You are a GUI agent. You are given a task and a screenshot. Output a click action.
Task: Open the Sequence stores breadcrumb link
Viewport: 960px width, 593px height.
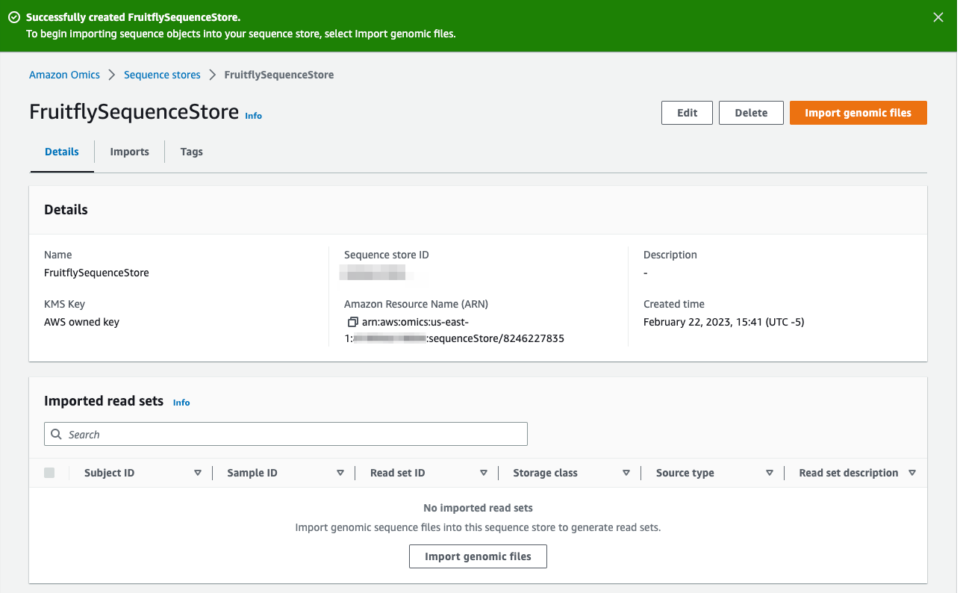[162, 74]
